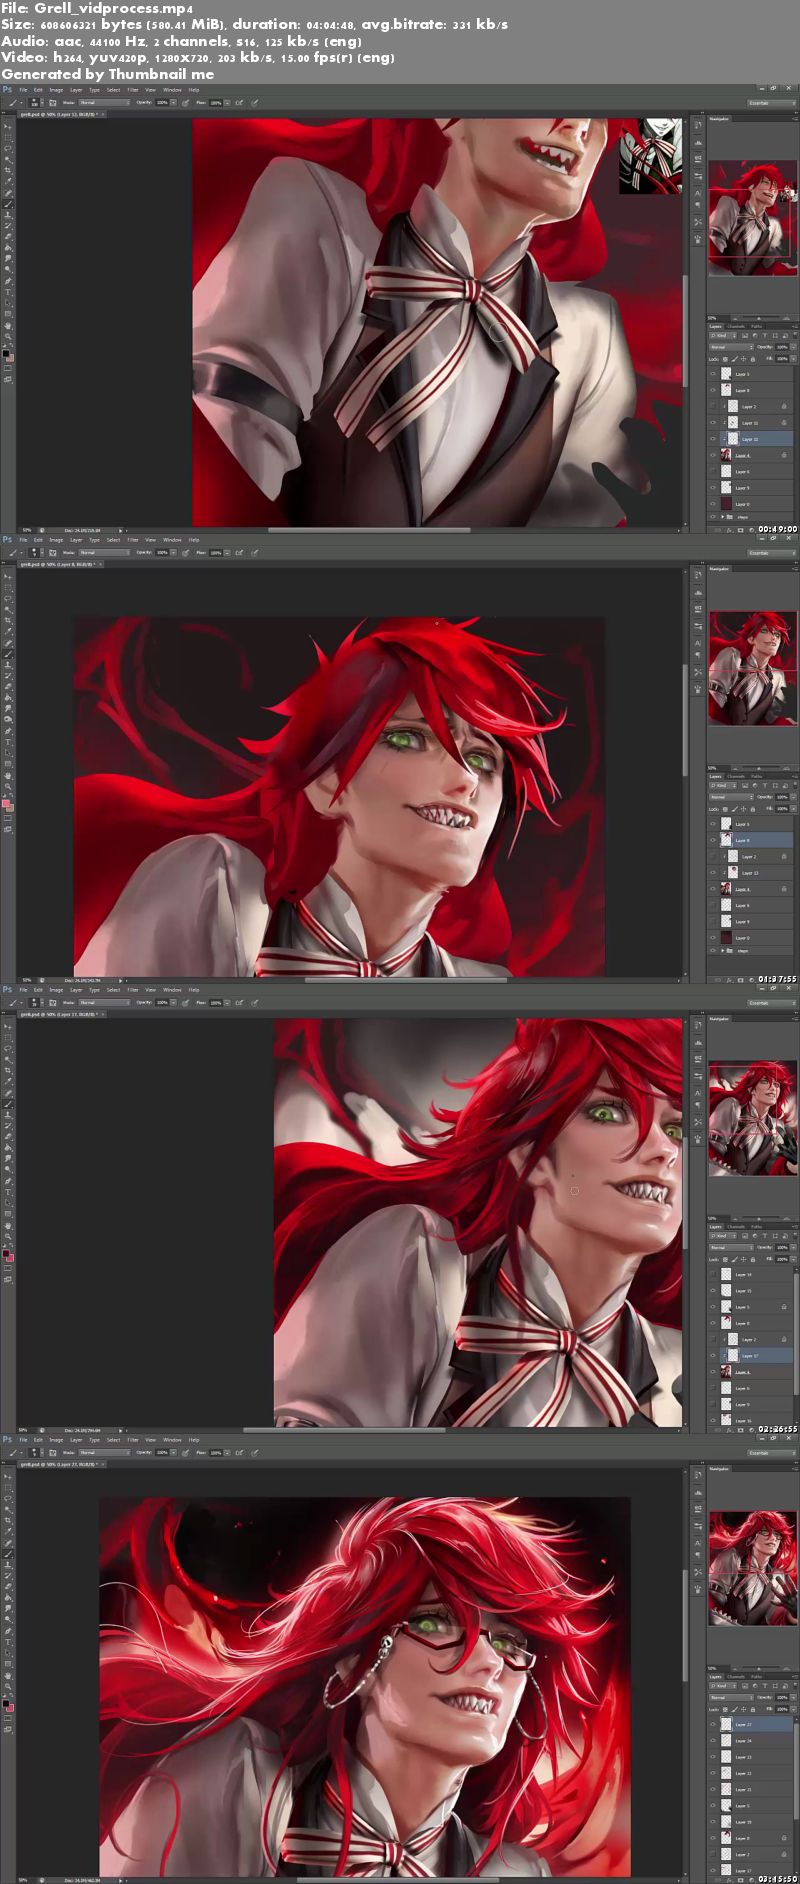This screenshot has height=1884, width=800.
Task: Open the Kind filter dropdown in the 00:49:00 frame
Action: pyautogui.click(x=723, y=336)
